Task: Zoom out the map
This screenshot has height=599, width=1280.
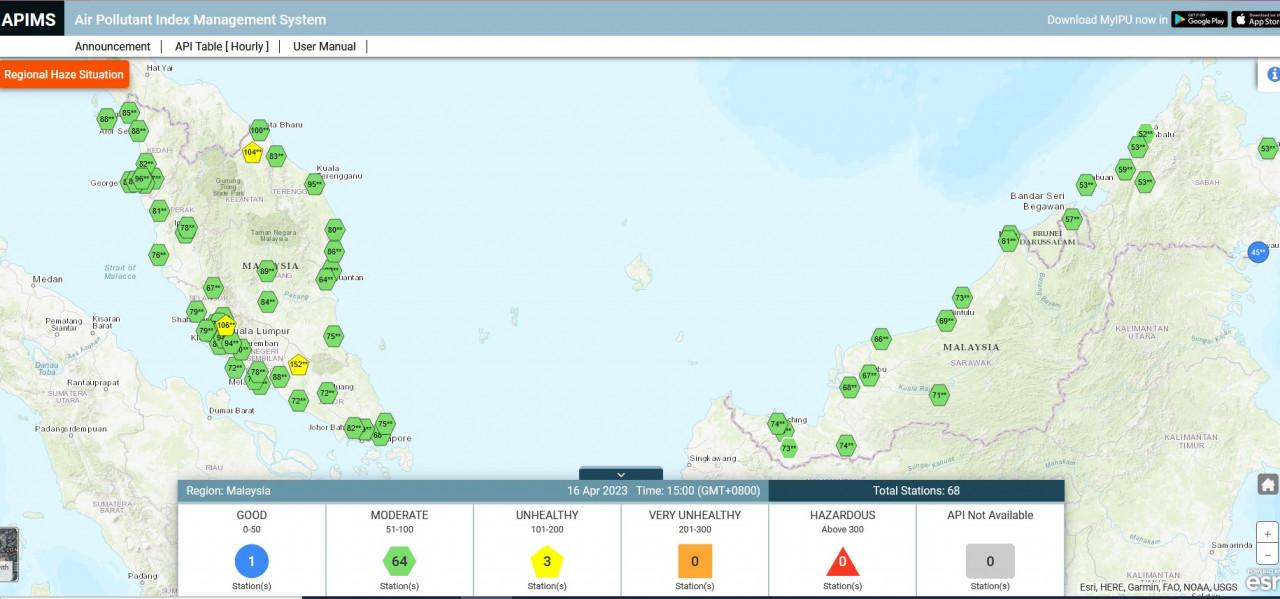Action: pos(1267,555)
